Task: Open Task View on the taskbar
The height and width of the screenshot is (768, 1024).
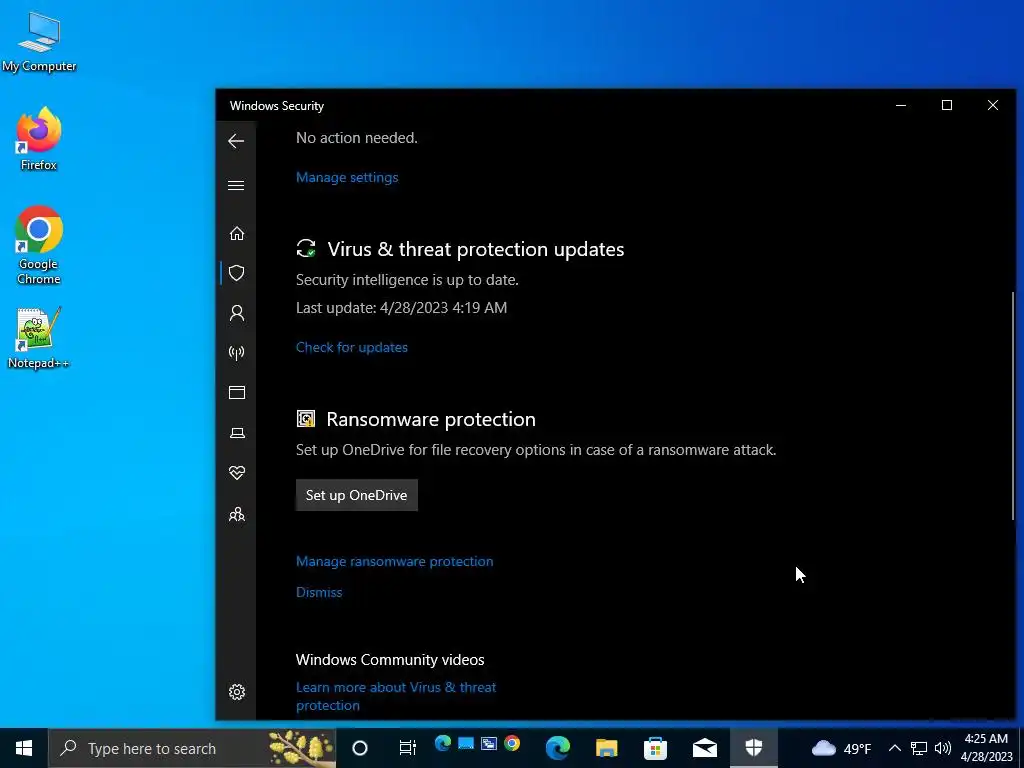Action: tap(408, 748)
